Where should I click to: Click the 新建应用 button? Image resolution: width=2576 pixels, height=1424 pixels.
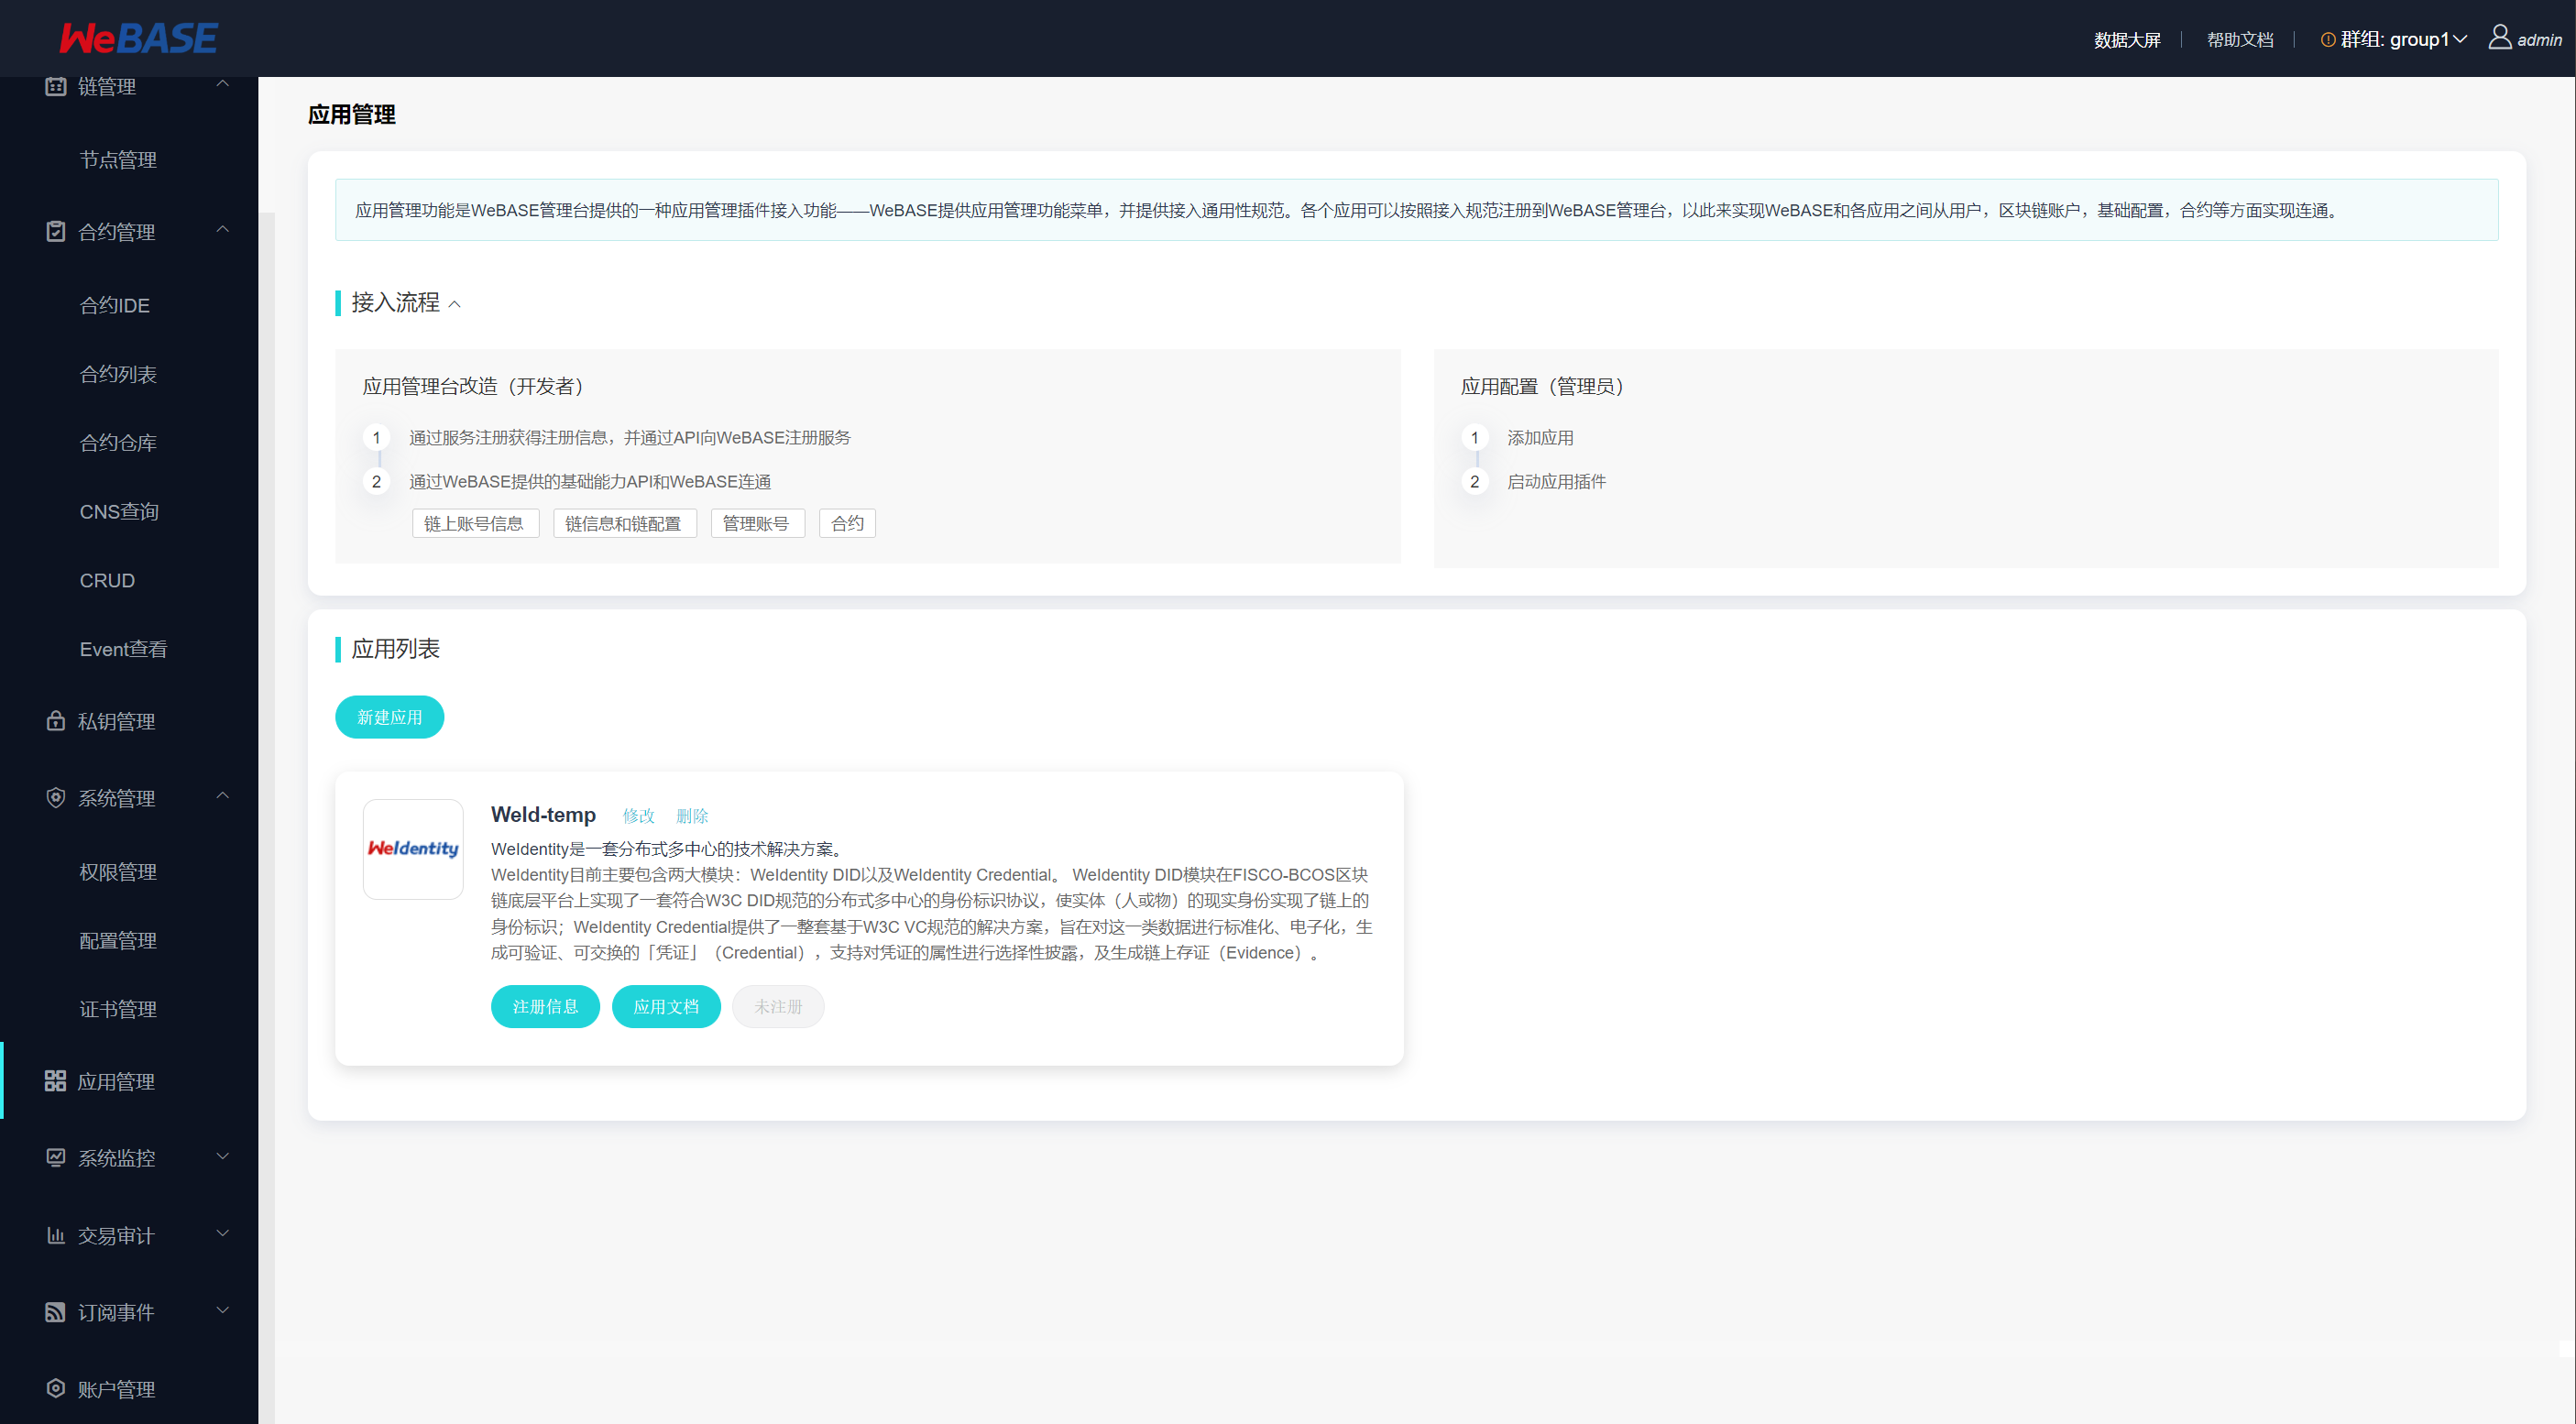[389, 717]
